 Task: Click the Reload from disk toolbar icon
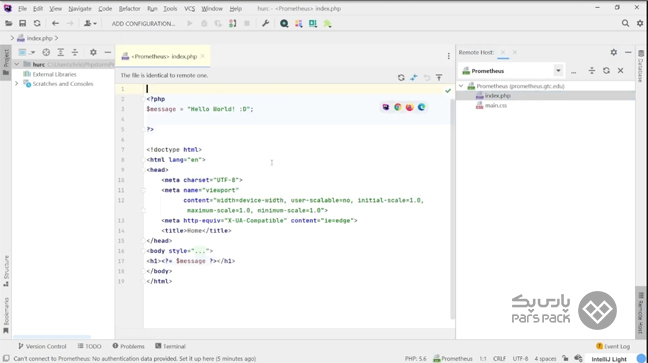37,24
